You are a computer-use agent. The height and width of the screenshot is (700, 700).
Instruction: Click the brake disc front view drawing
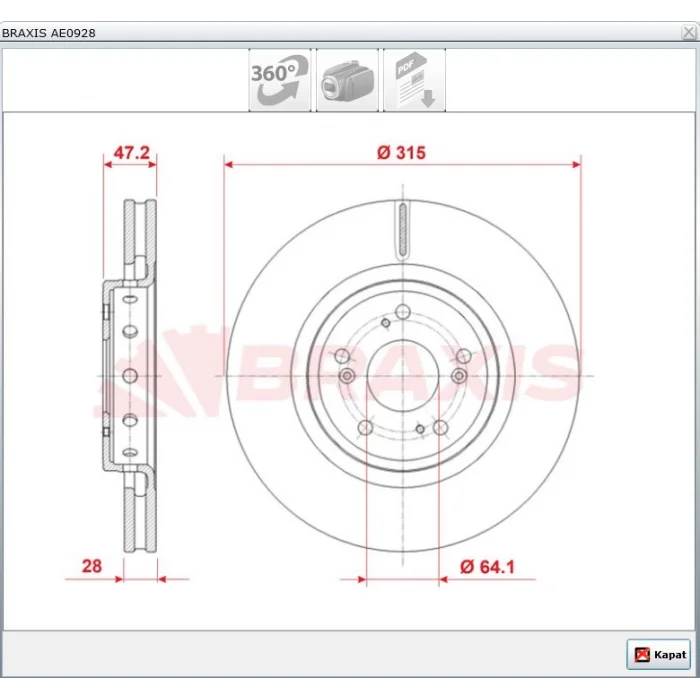(x=403, y=376)
